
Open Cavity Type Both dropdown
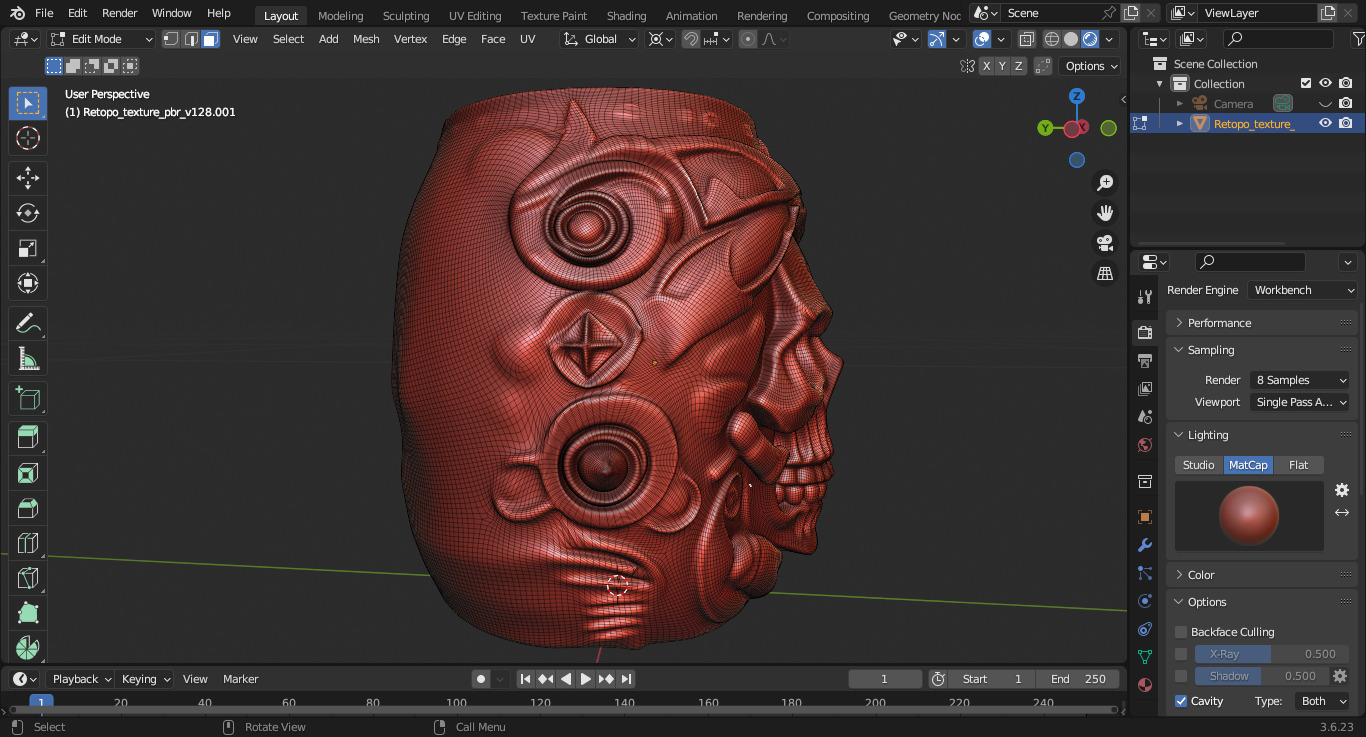click(1322, 701)
